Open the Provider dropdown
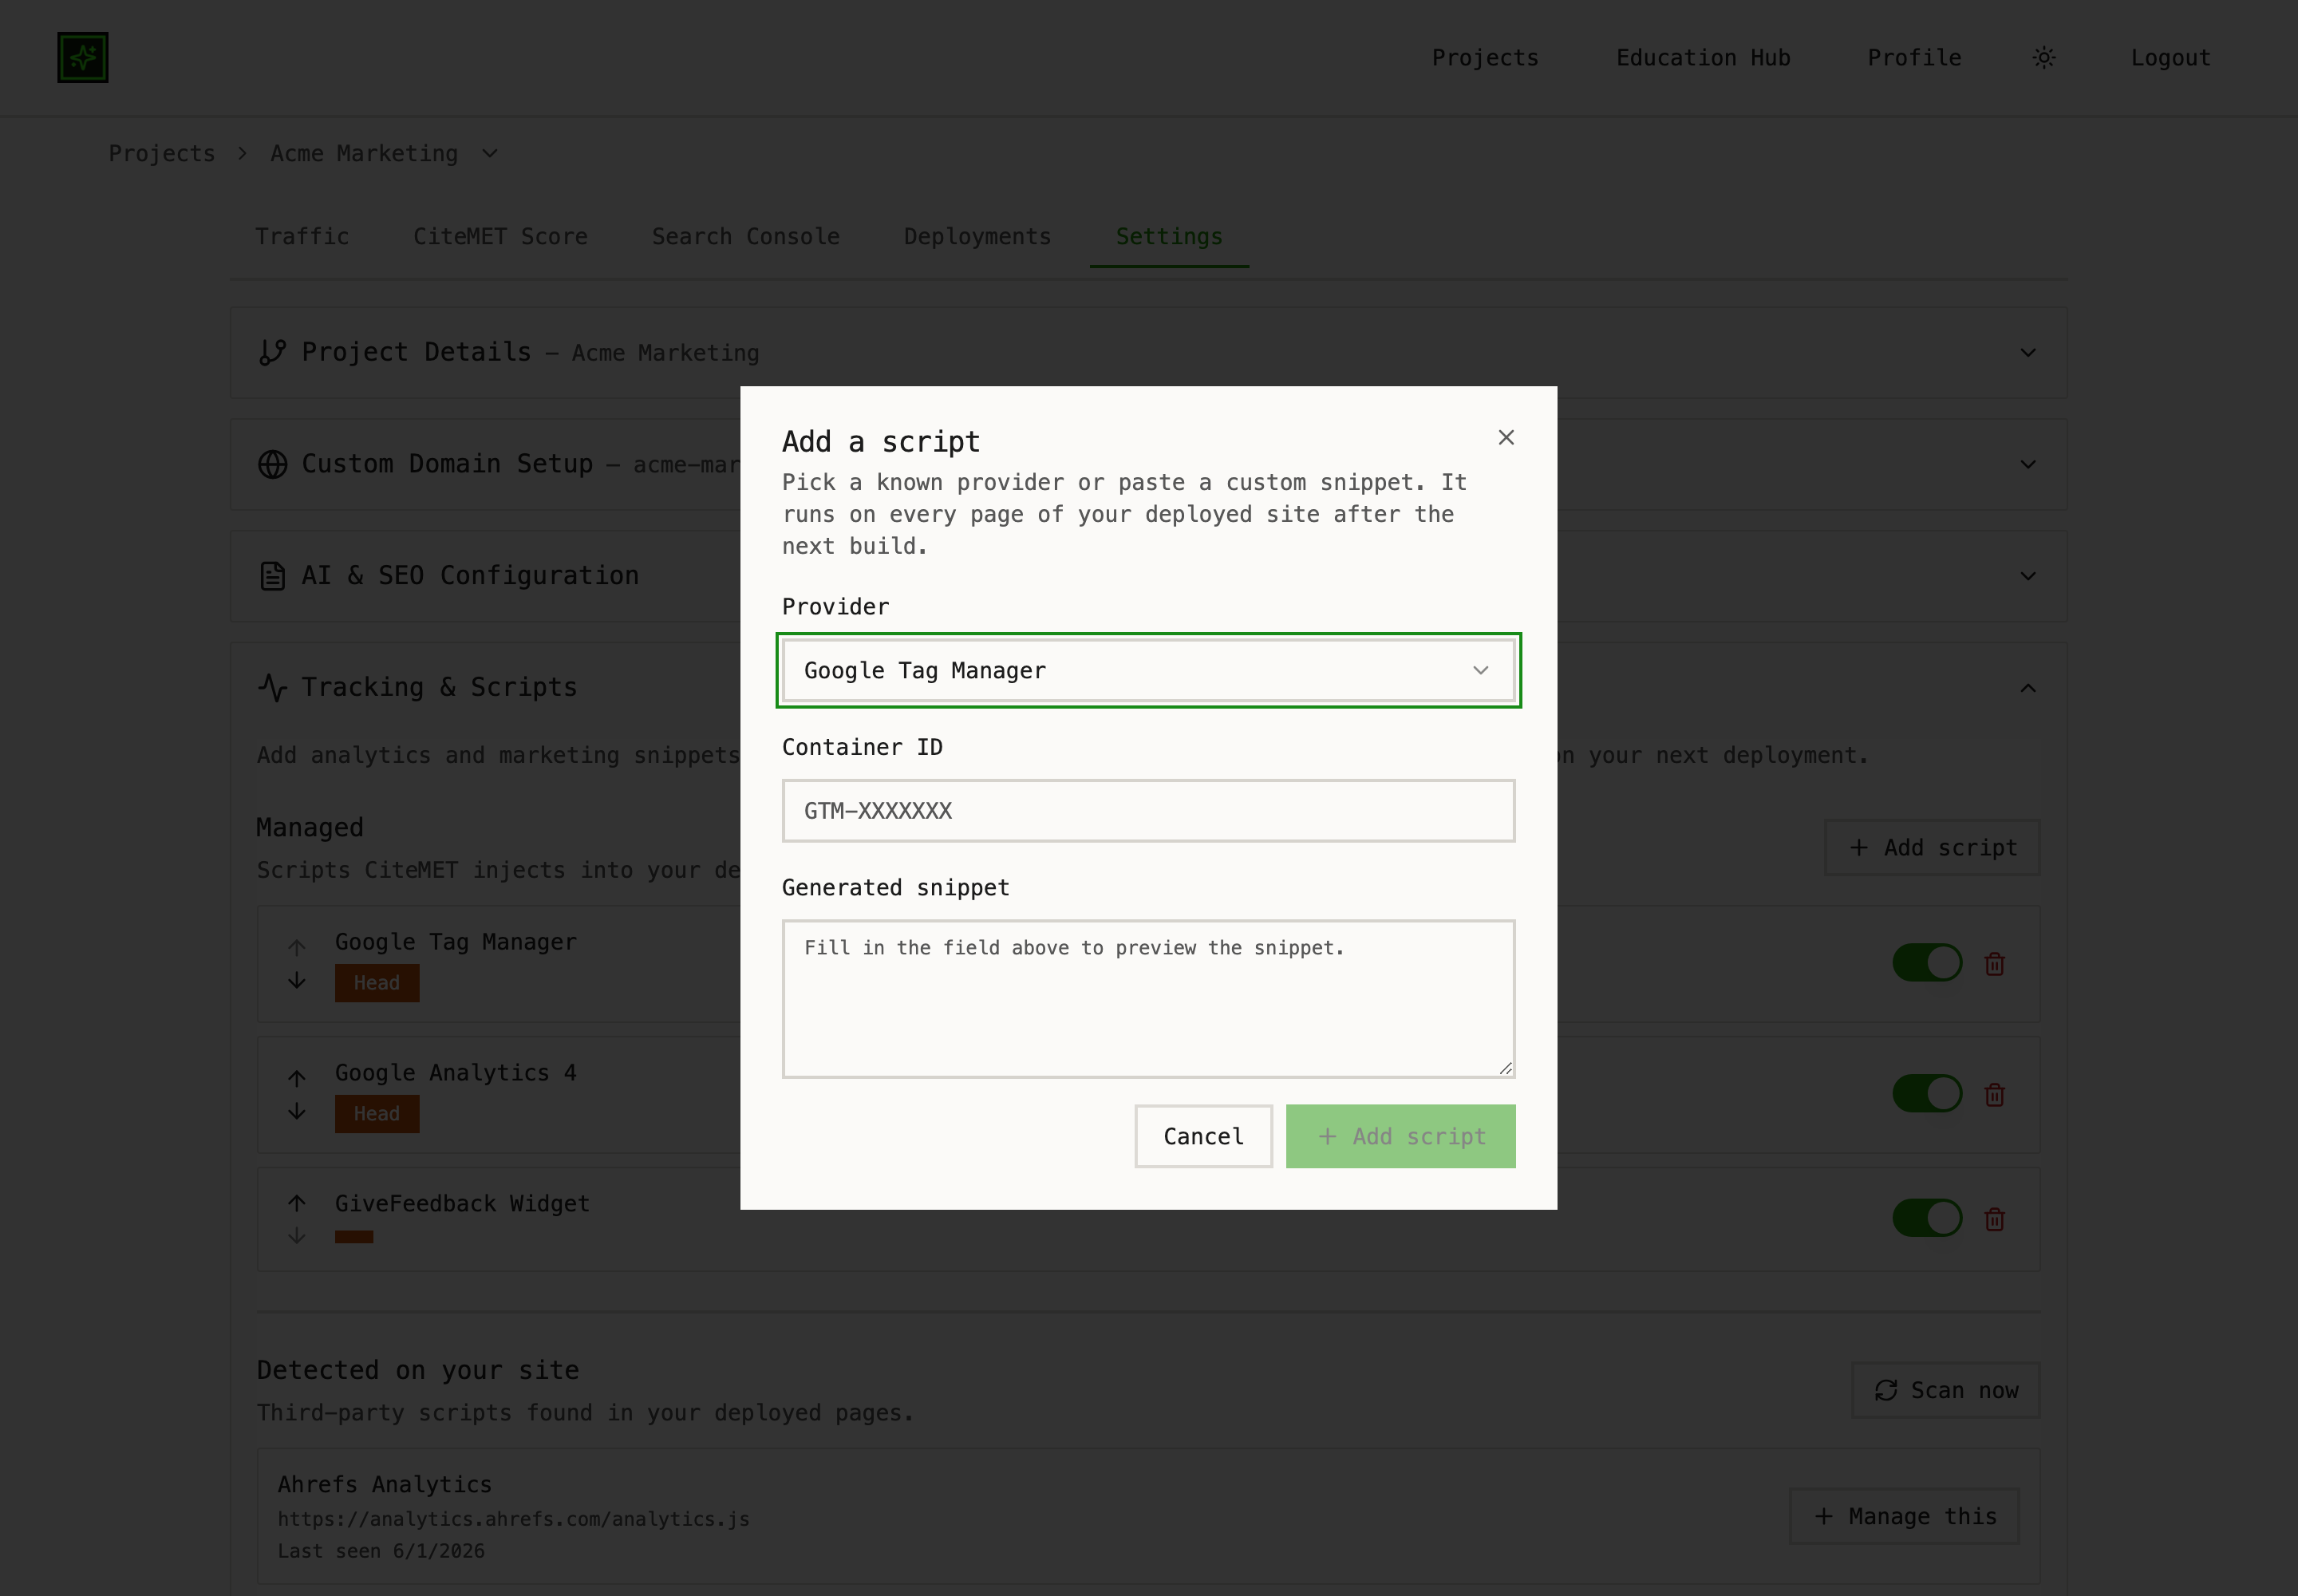This screenshot has height=1596, width=2298. tap(1148, 670)
